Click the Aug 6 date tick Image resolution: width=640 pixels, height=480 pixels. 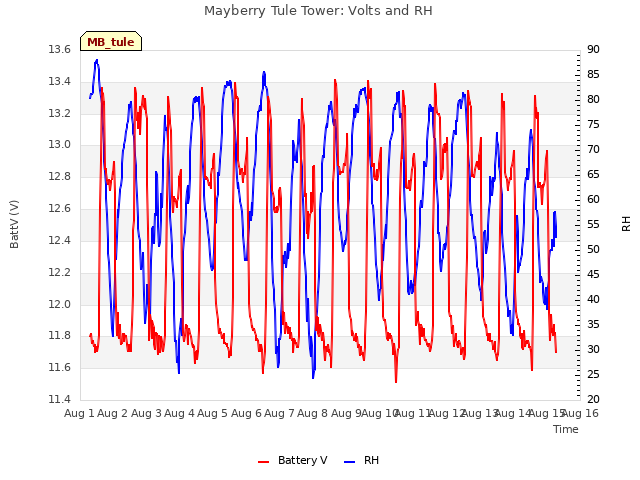(246, 413)
